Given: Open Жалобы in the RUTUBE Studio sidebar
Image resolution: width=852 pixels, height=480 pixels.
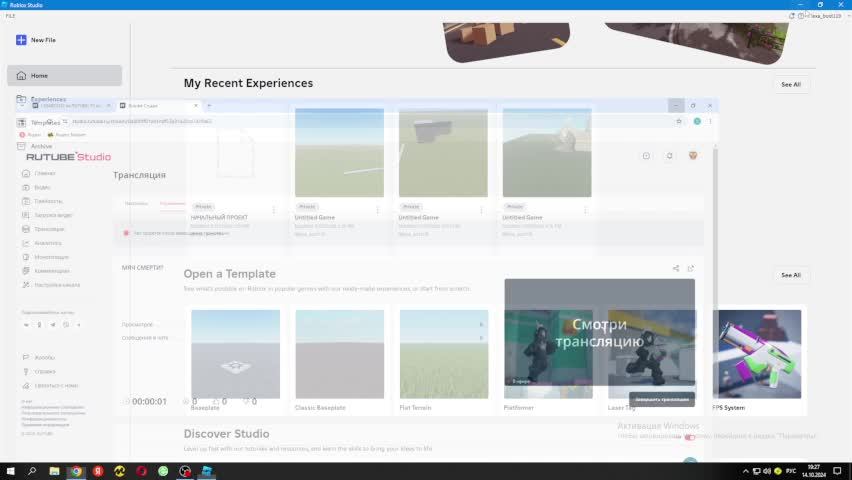Looking at the screenshot, I should (45, 358).
